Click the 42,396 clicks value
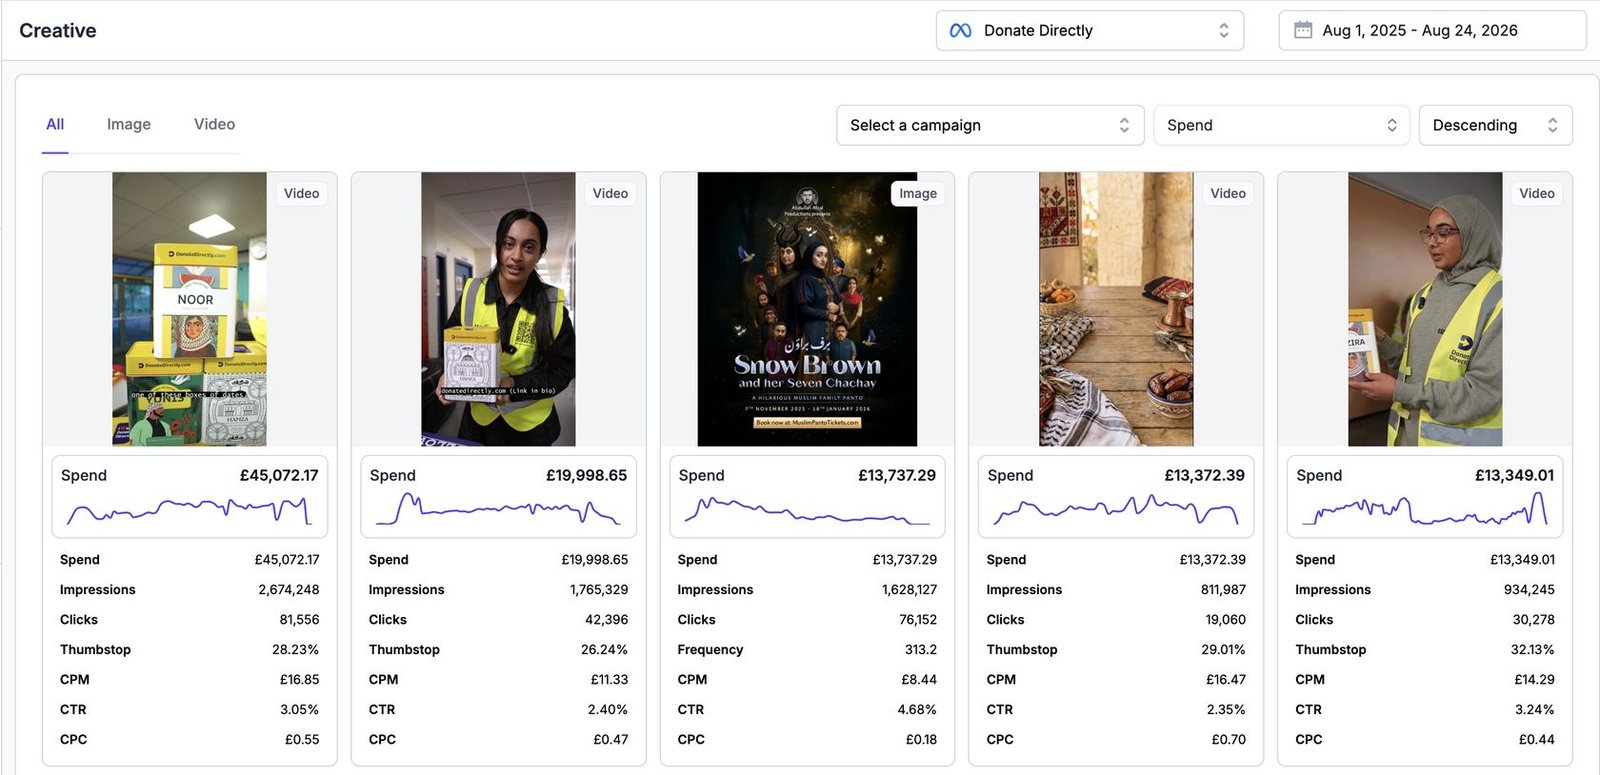This screenshot has width=1600, height=775. (606, 620)
